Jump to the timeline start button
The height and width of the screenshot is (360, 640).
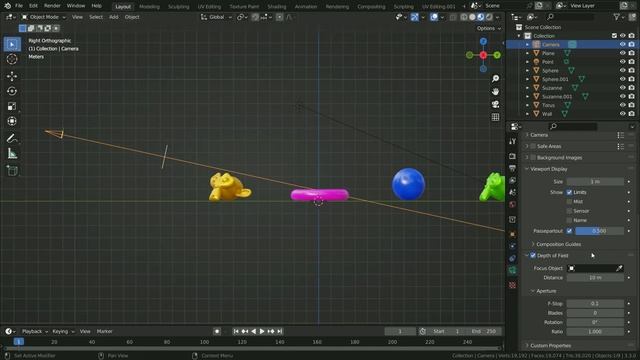click(236, 331)
